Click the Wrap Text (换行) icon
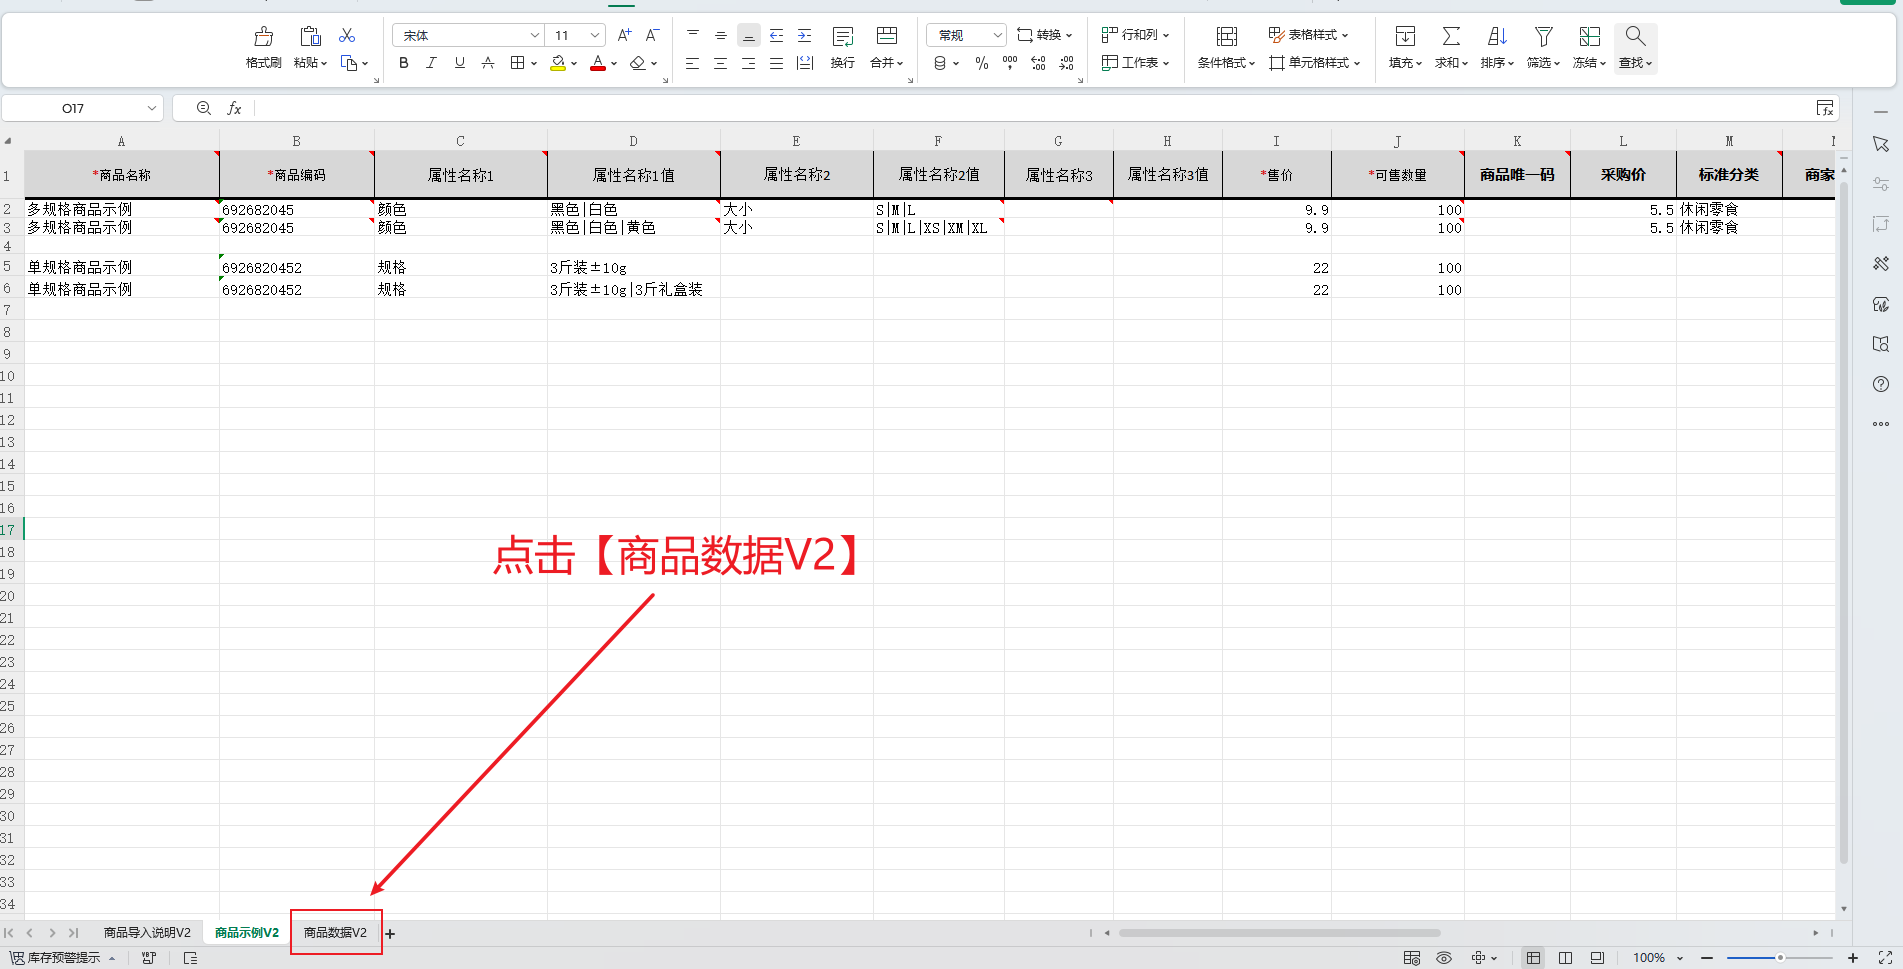 coord(842,38)
